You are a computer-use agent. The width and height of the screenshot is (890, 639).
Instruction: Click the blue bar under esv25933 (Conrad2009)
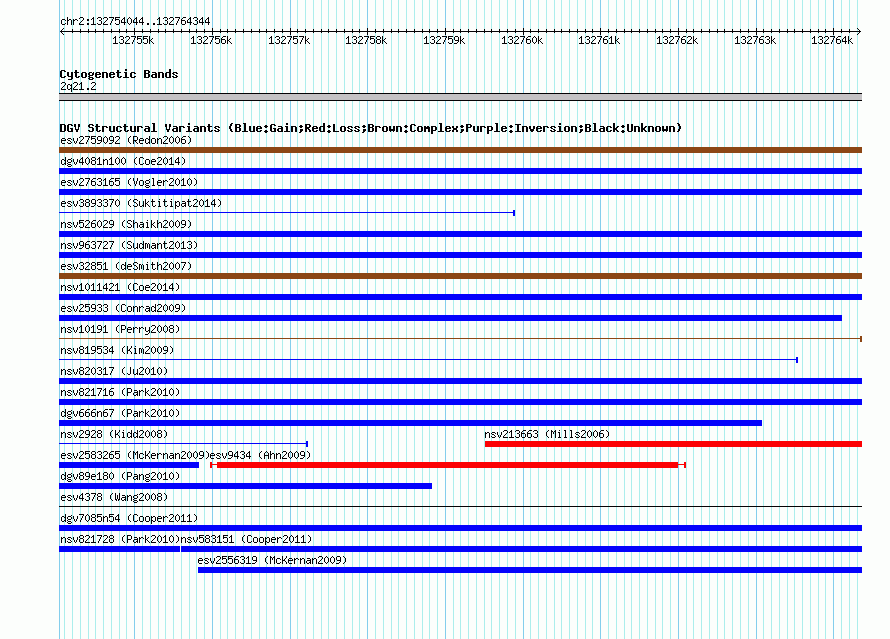pos(450,318)
